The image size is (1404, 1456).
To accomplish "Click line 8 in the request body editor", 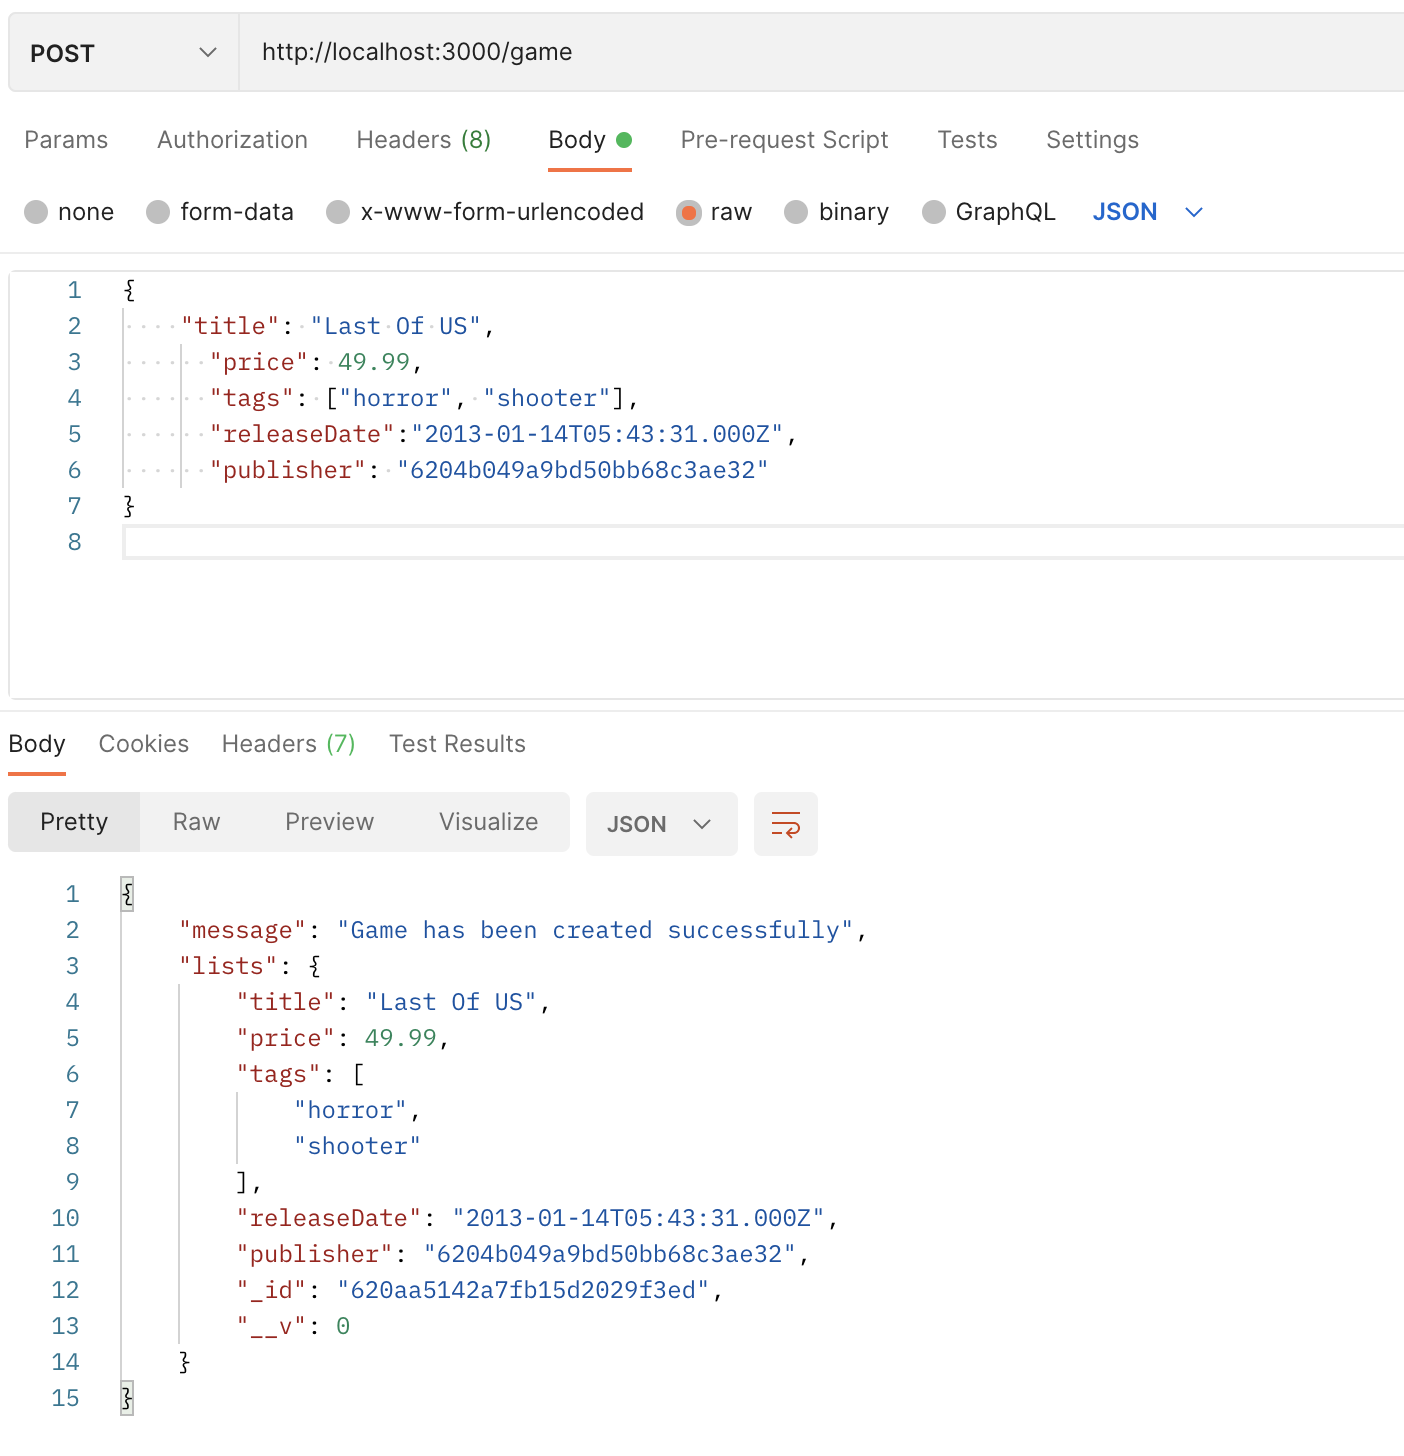I will click(400, 541).
